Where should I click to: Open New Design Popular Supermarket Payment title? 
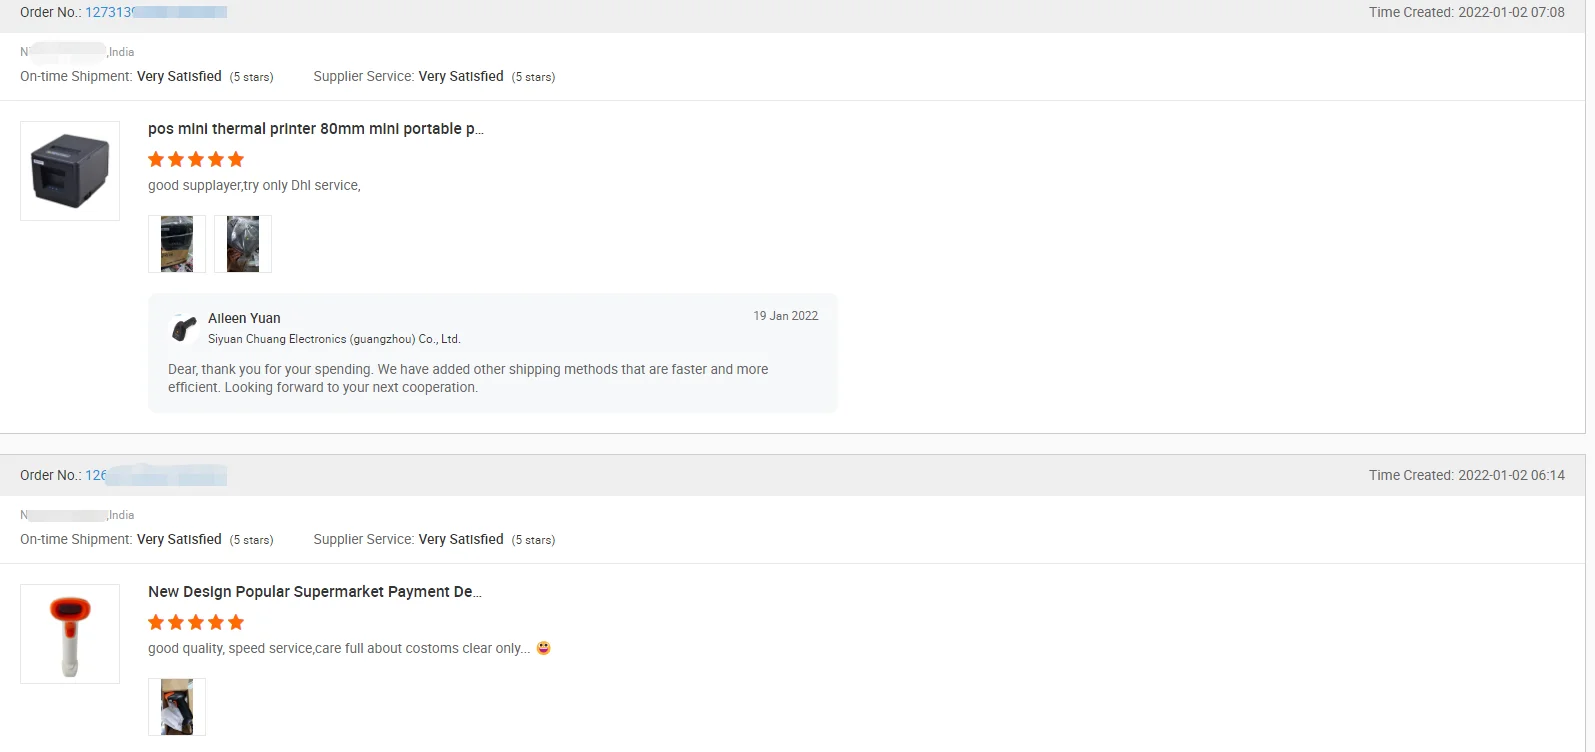[x=314, y=592]
